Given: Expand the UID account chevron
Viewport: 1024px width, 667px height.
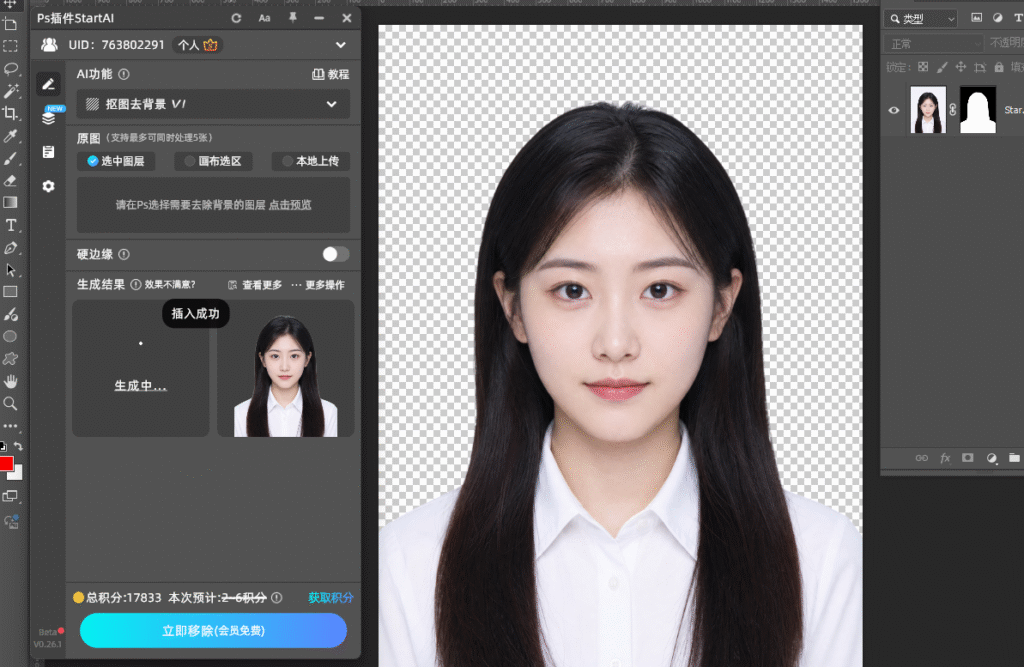Looking at the screenshot, I should pyautogui.click(x=340, y=45).
